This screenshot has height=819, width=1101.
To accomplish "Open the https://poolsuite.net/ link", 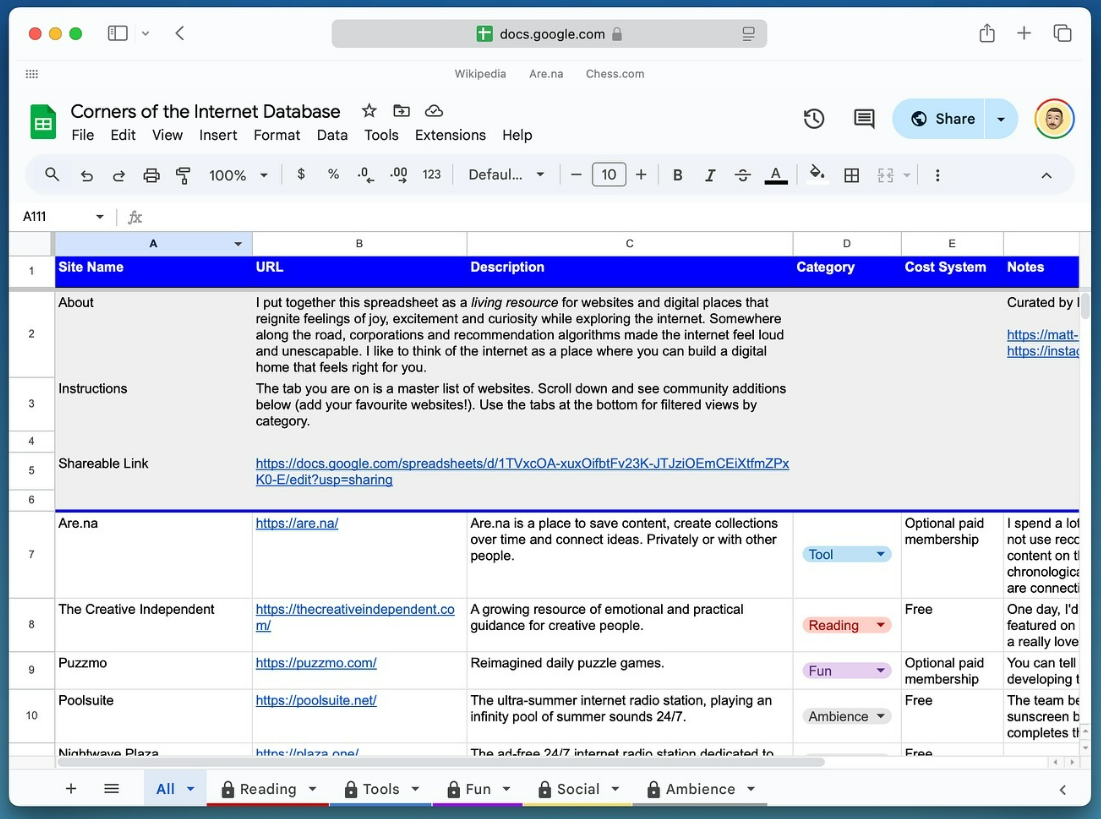I will pyautogui.click(x=316, y=700).
